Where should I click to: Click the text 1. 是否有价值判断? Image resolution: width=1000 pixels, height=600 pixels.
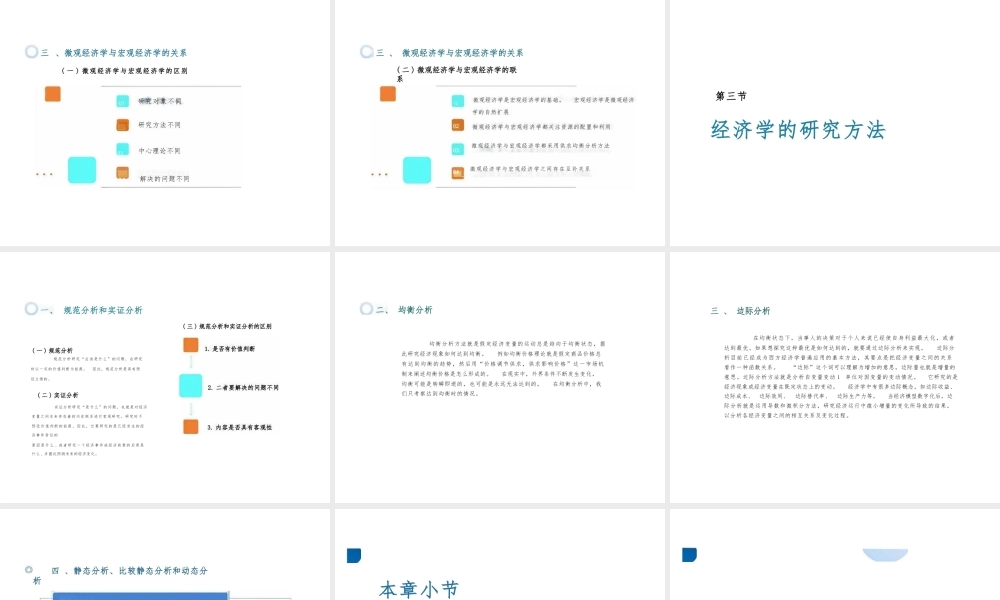tap(230, 349)
